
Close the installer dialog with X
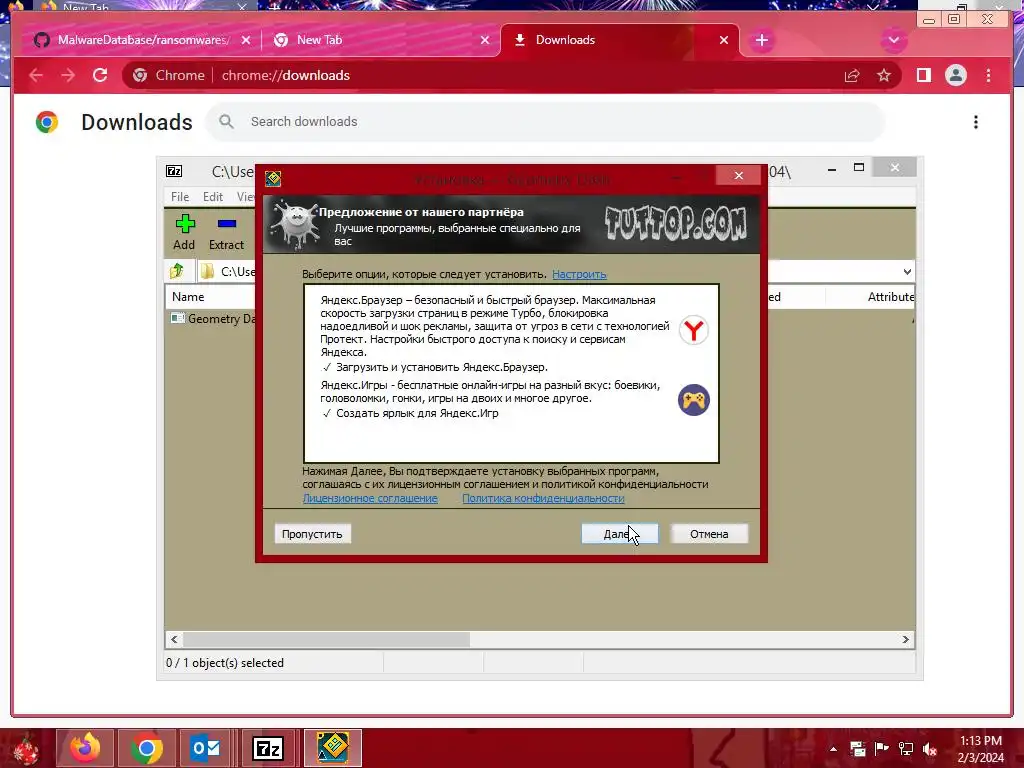pos(739,175)
